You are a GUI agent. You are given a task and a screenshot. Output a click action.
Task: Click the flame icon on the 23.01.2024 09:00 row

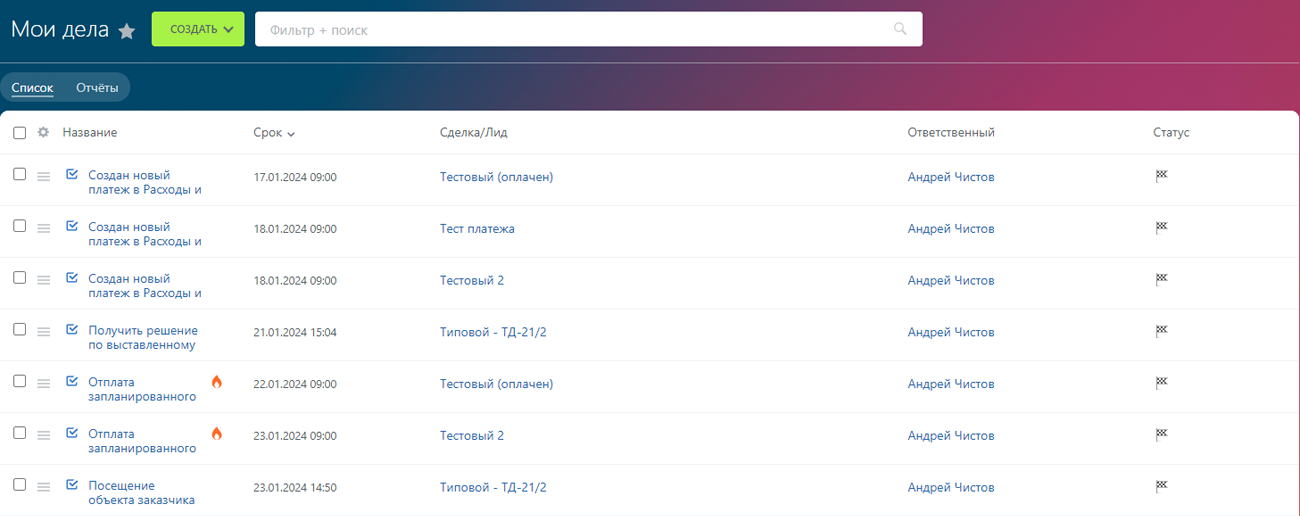(217, 434)
